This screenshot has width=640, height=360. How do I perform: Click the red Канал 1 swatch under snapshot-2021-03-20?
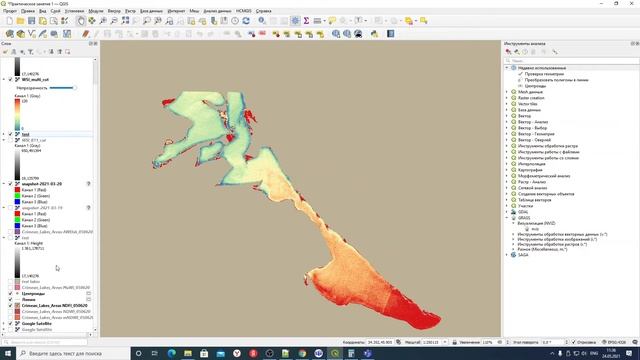tap(17, 190)
